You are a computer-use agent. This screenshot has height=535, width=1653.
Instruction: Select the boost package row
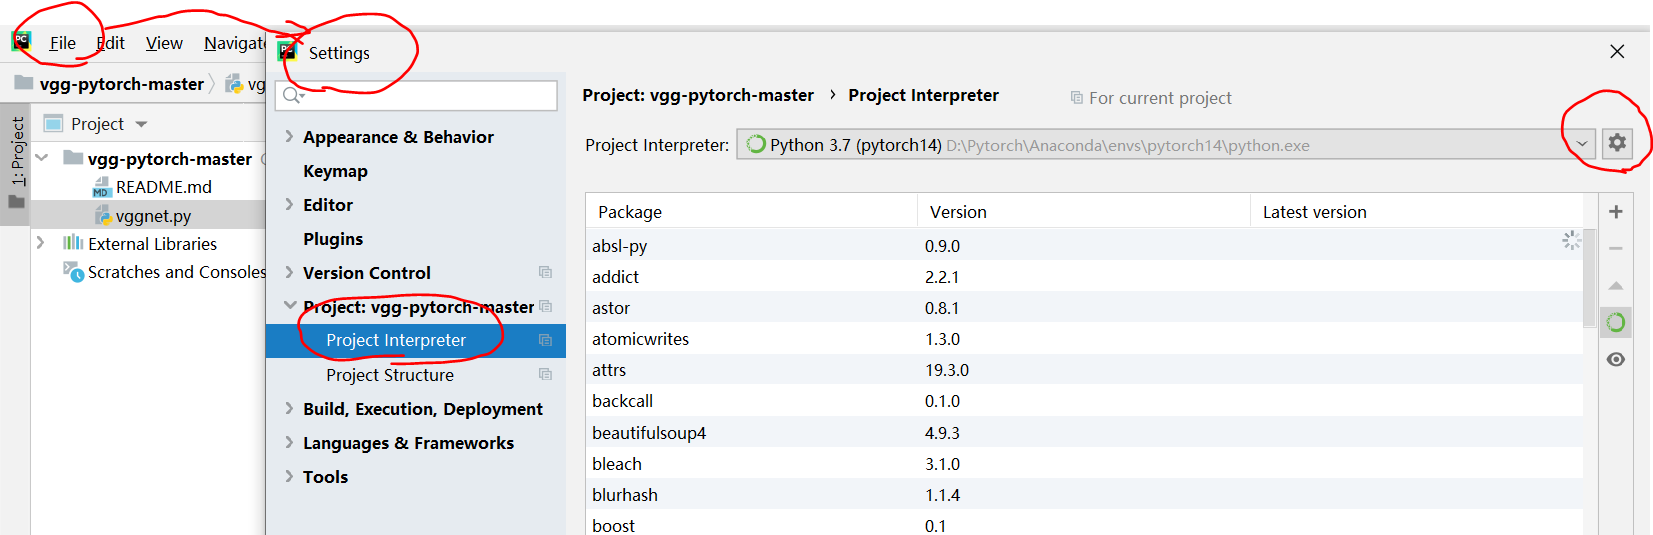[1084, 524]
